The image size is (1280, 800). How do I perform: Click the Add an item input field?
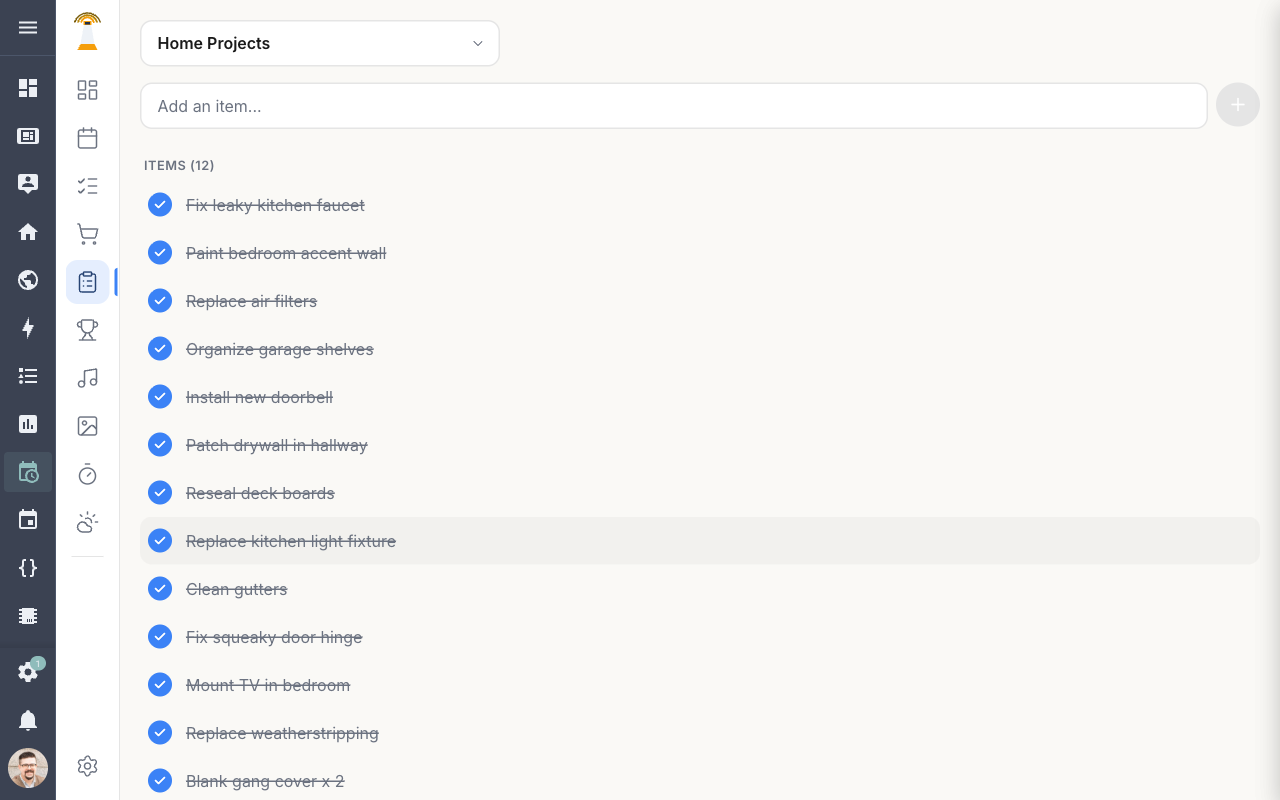coord(673,105)
